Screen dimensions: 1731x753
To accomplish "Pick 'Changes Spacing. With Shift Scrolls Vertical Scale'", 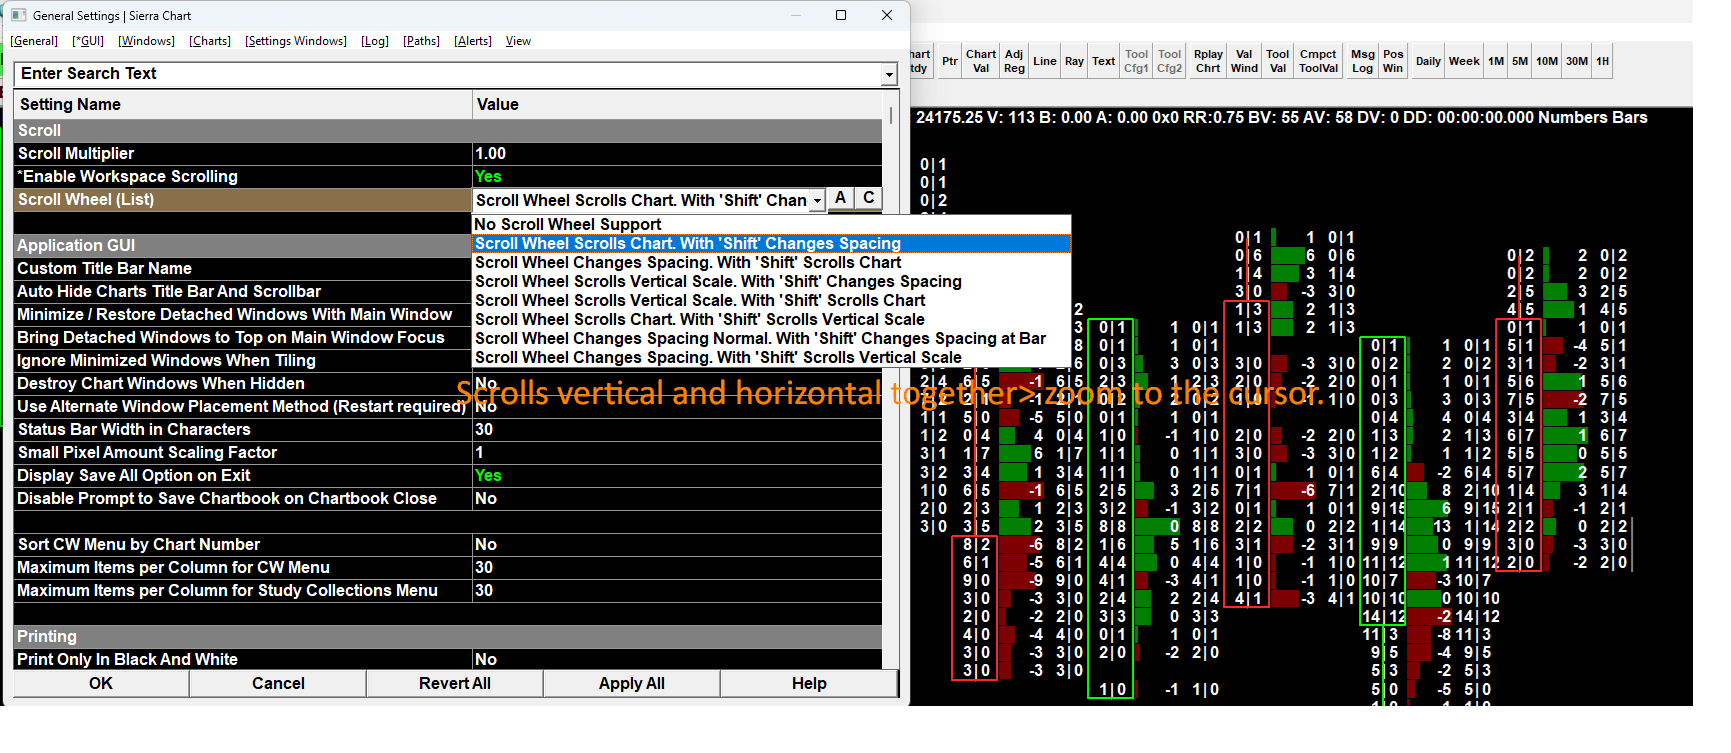I will click(771, 357).
